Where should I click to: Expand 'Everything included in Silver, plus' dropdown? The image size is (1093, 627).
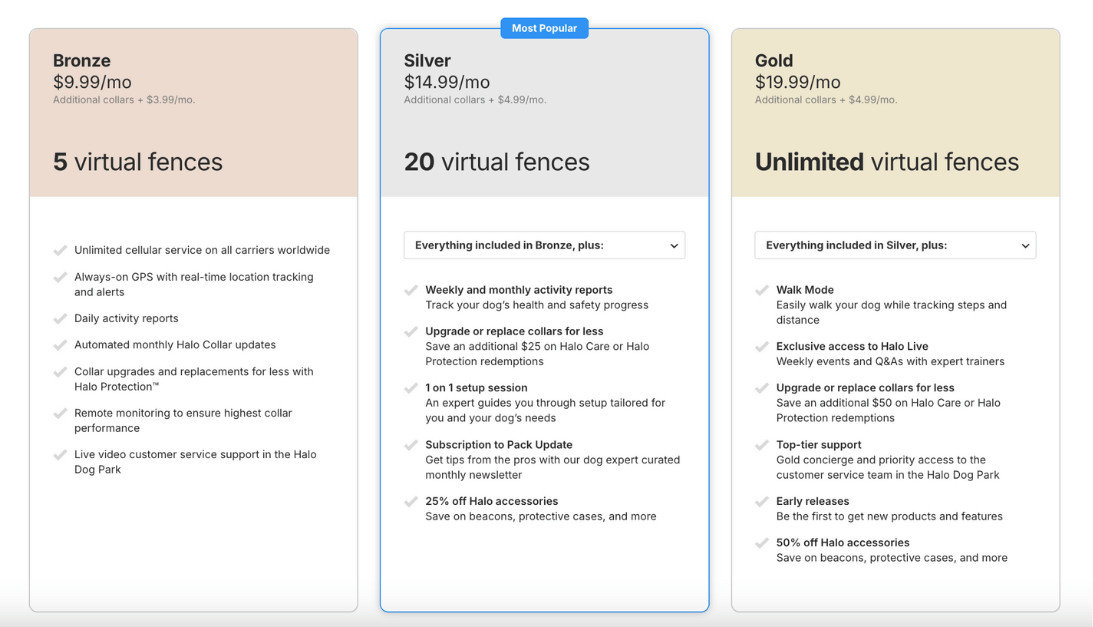coord(895,245)
